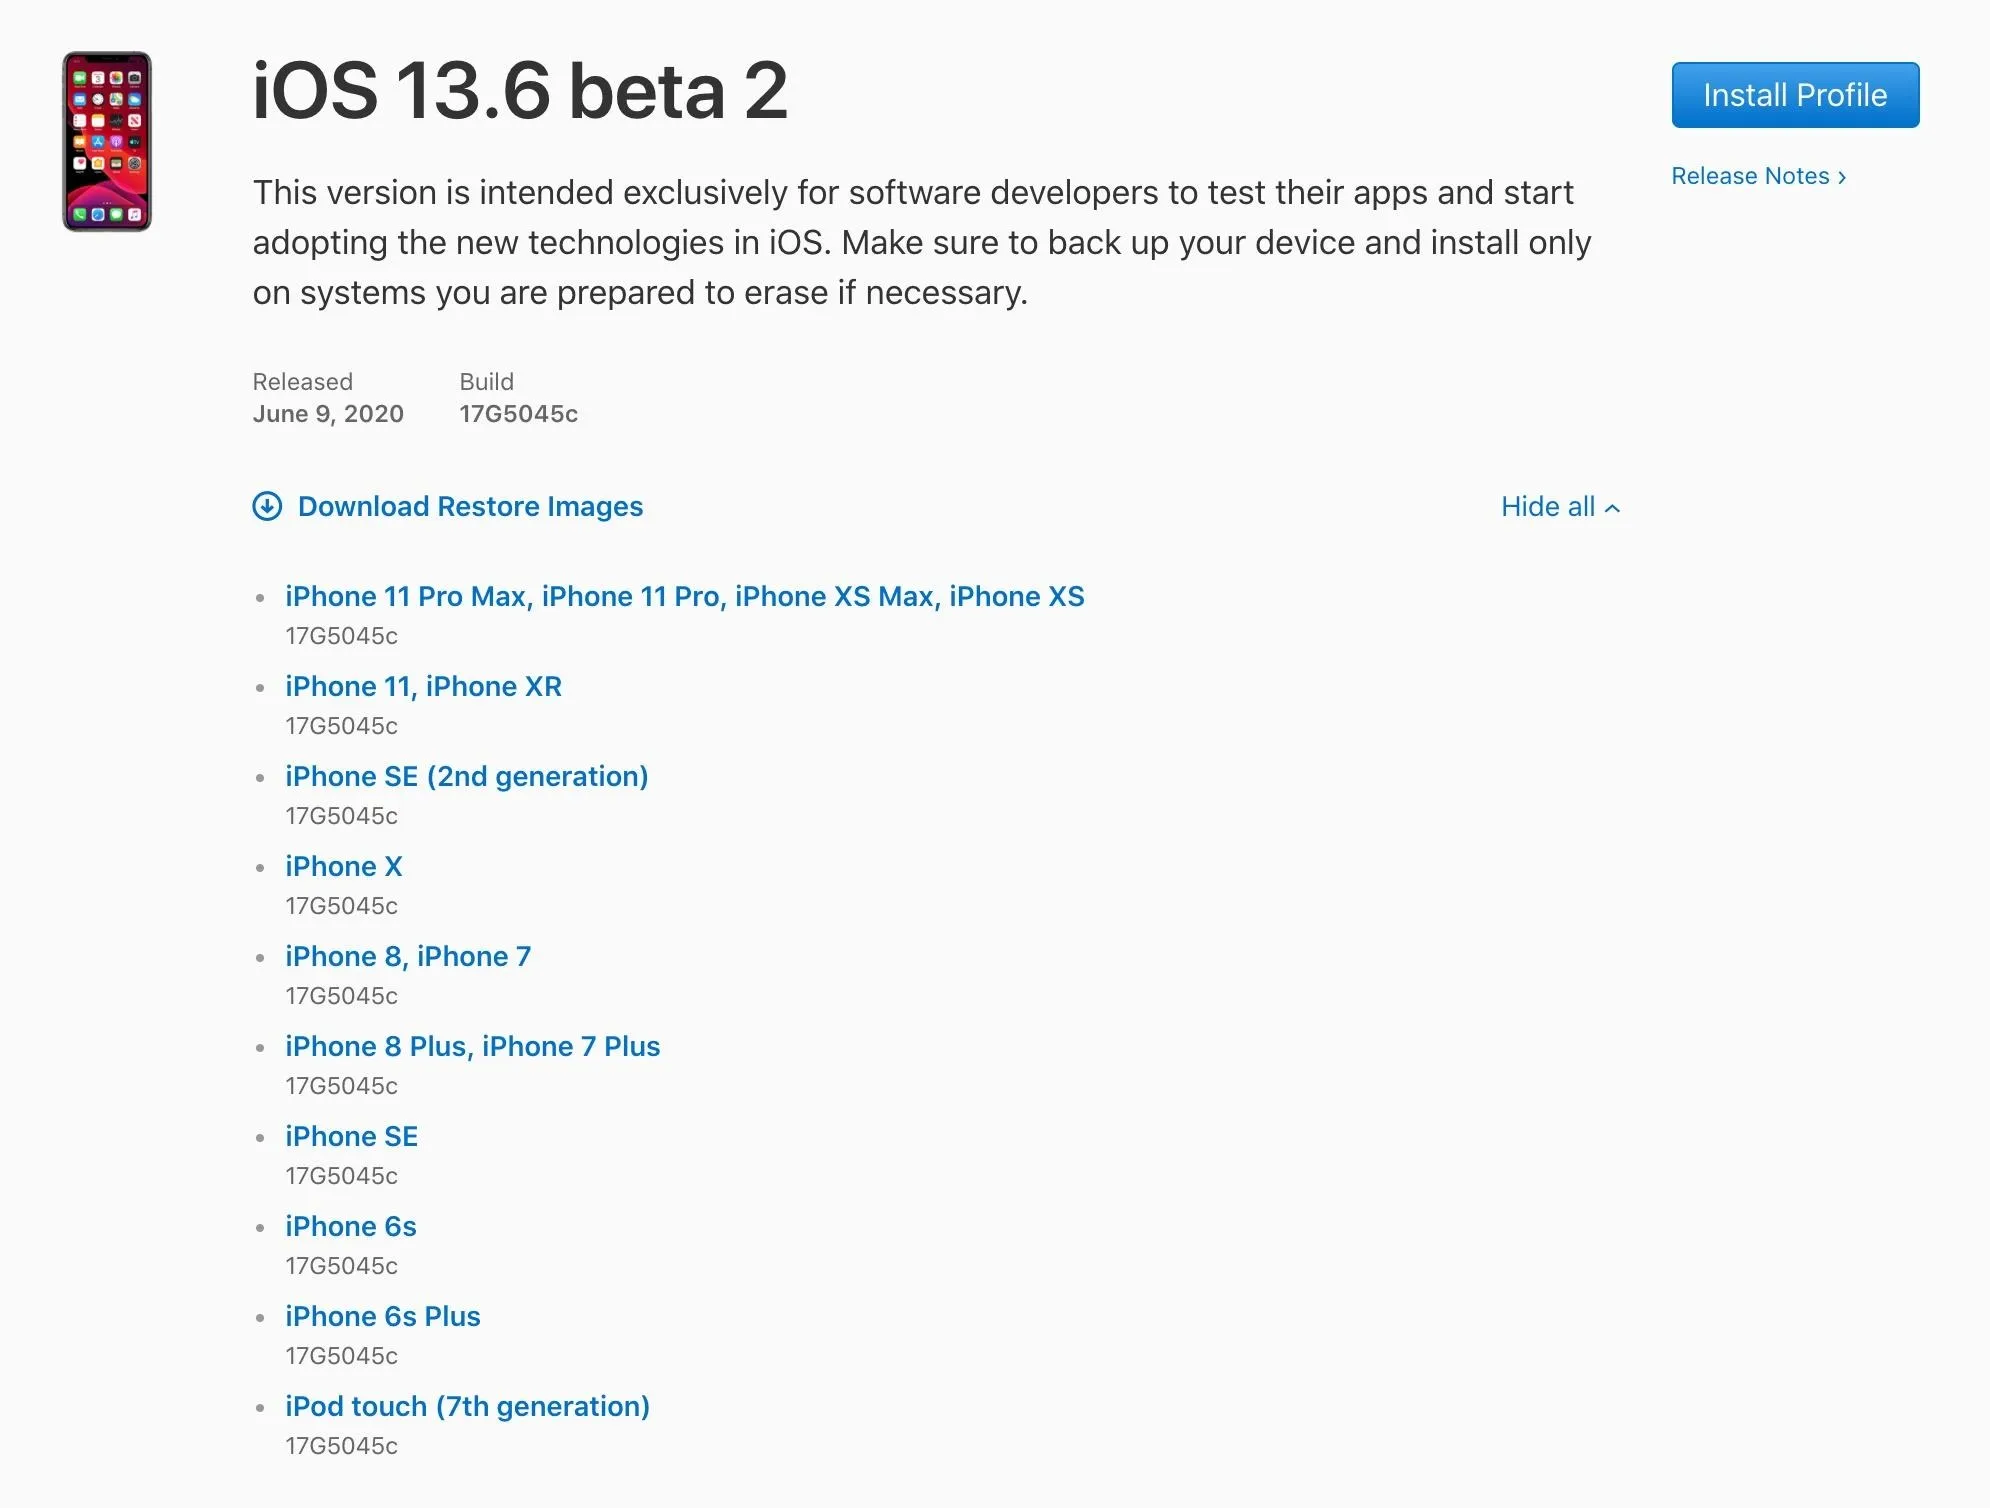This screenshot has height=1508, width=1990.
Task: Download iPhone 11 Pro Max restore image
Action: click(x=684, y=597)
